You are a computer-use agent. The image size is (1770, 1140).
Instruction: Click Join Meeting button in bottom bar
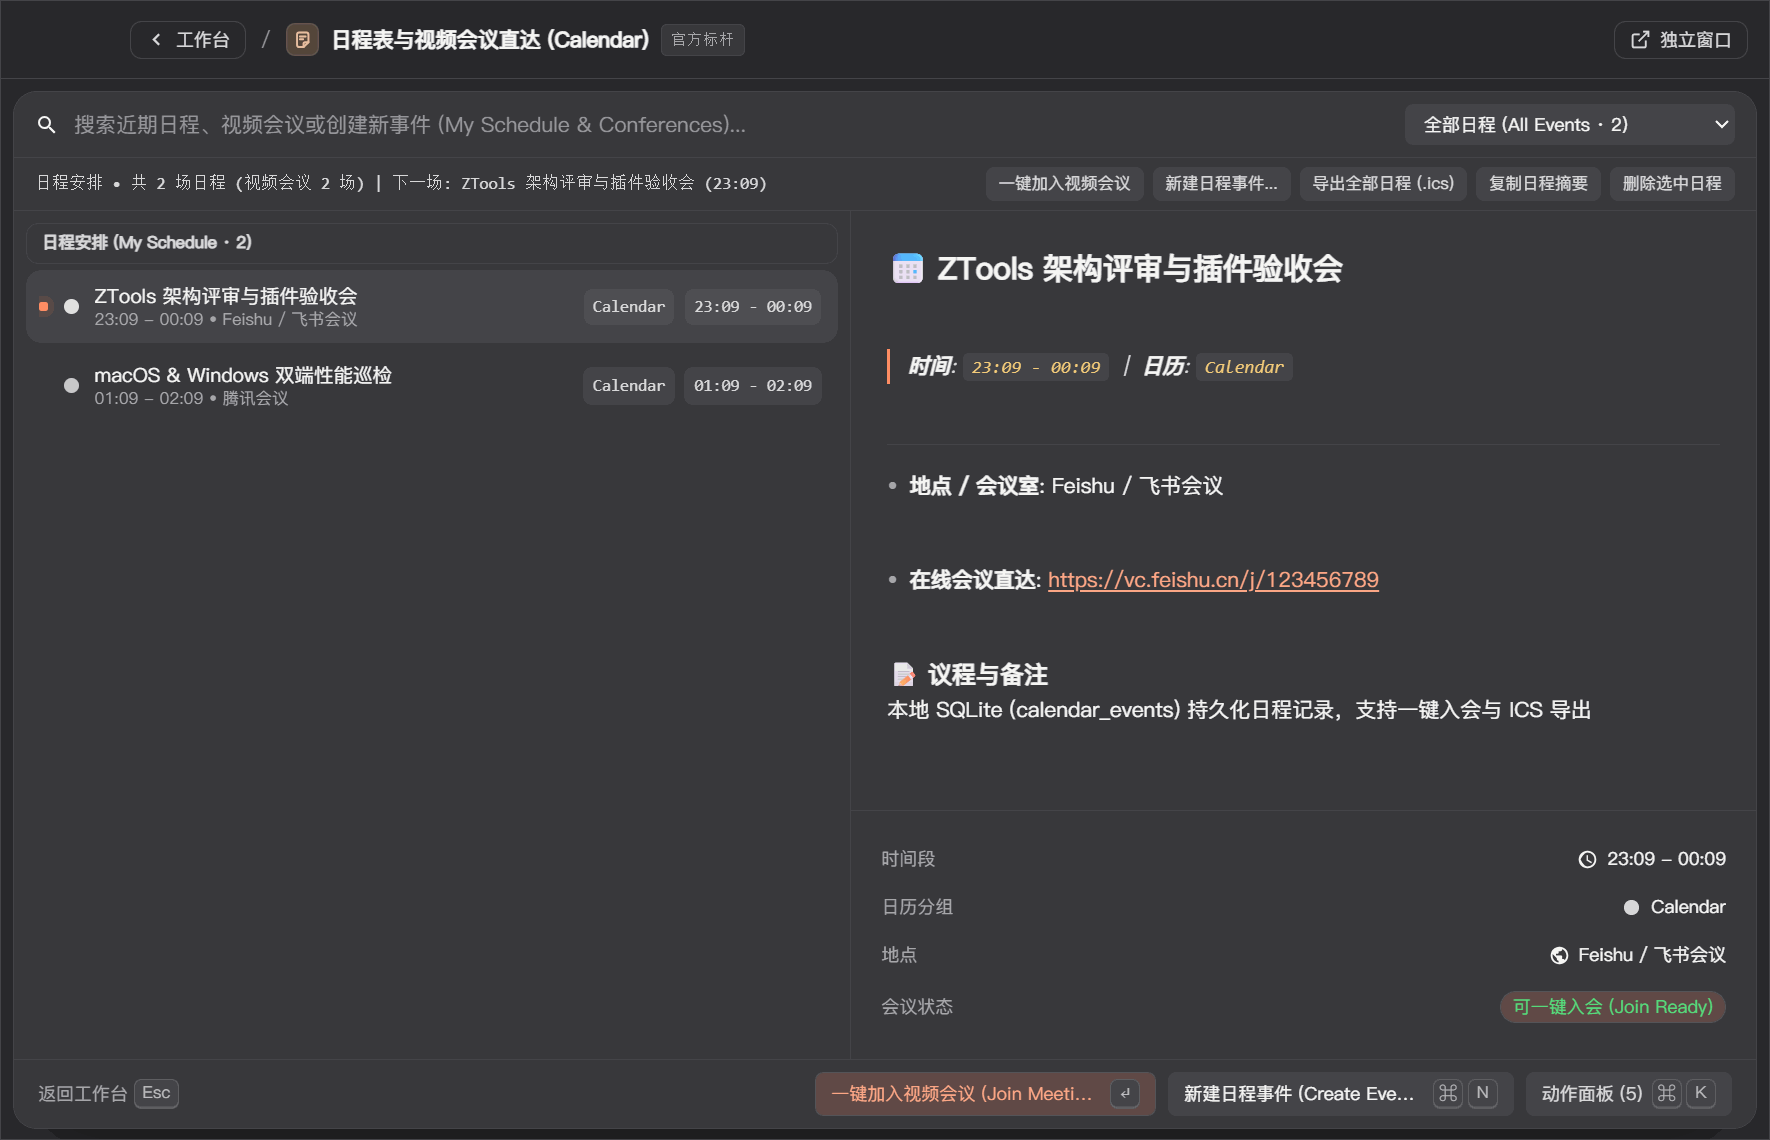985,1094
